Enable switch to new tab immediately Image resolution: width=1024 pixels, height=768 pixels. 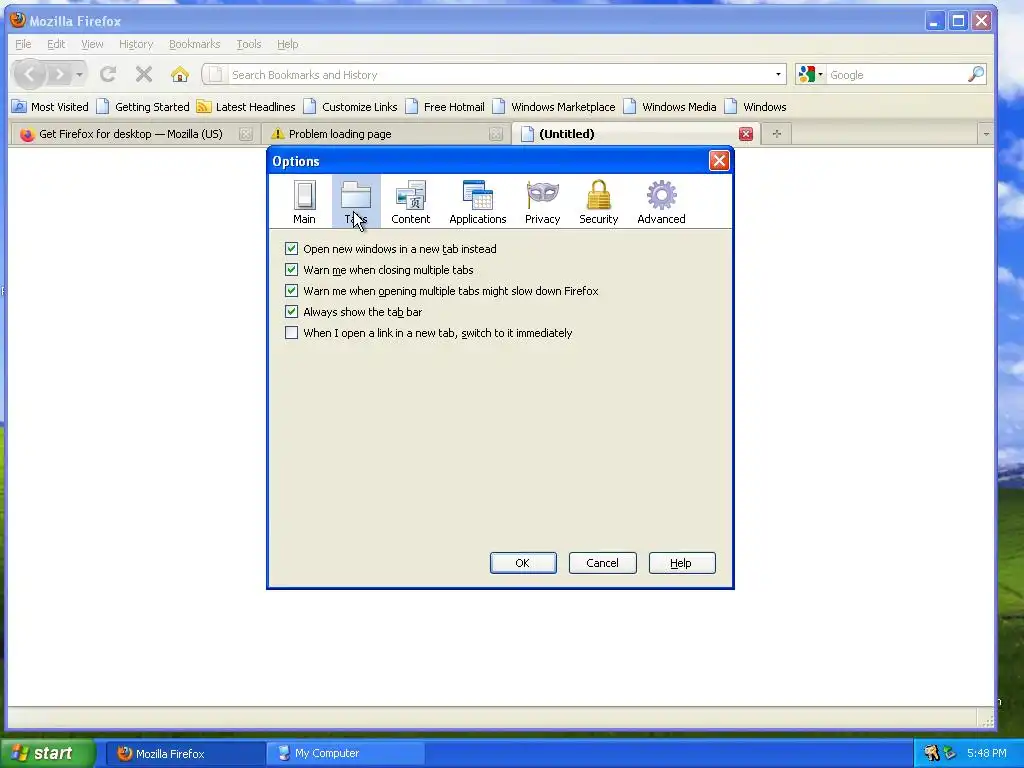coord(291,332)
